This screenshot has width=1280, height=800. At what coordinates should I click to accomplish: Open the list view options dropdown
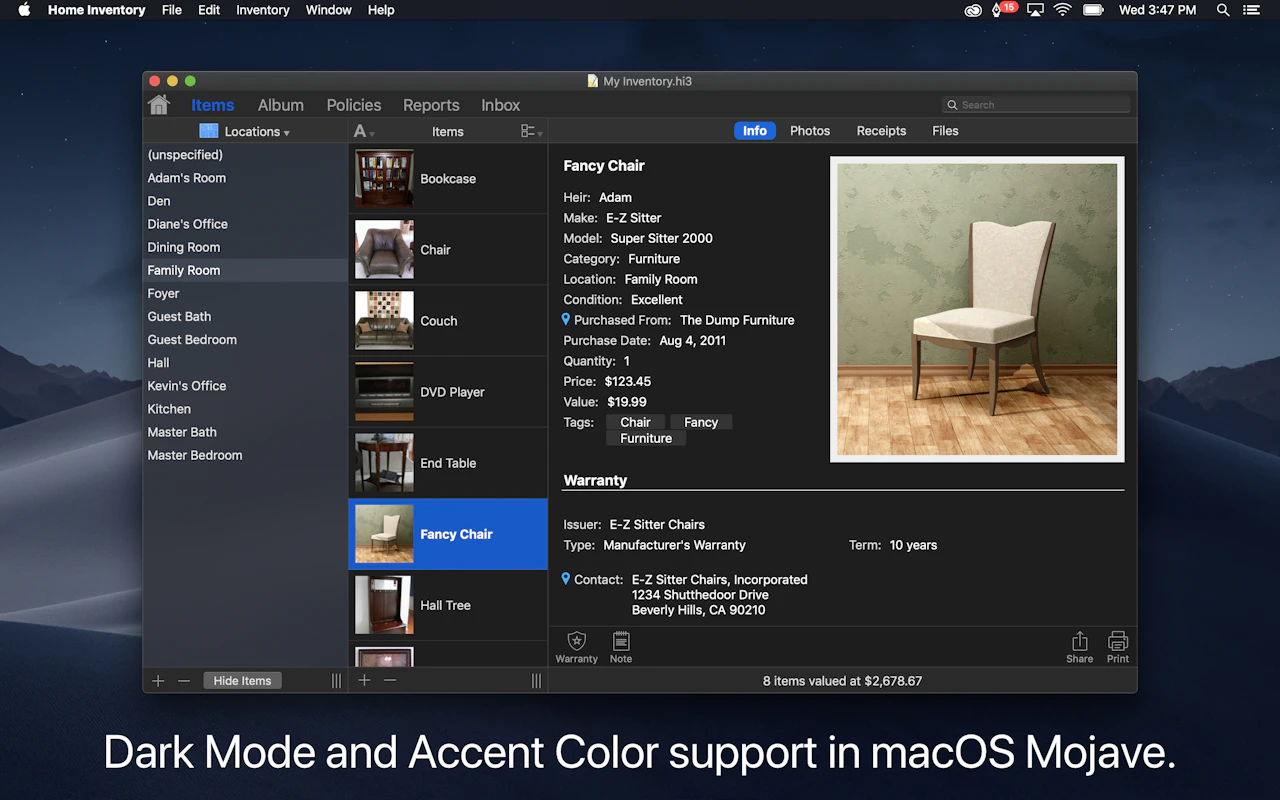[x=531, y=131]
